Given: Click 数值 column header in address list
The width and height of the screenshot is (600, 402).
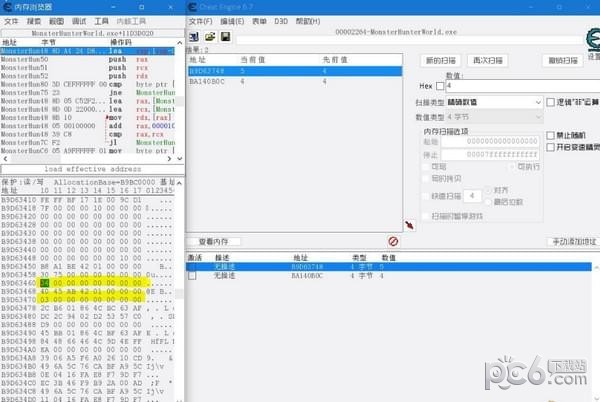Looking at the screenshot, I should 389,258.
